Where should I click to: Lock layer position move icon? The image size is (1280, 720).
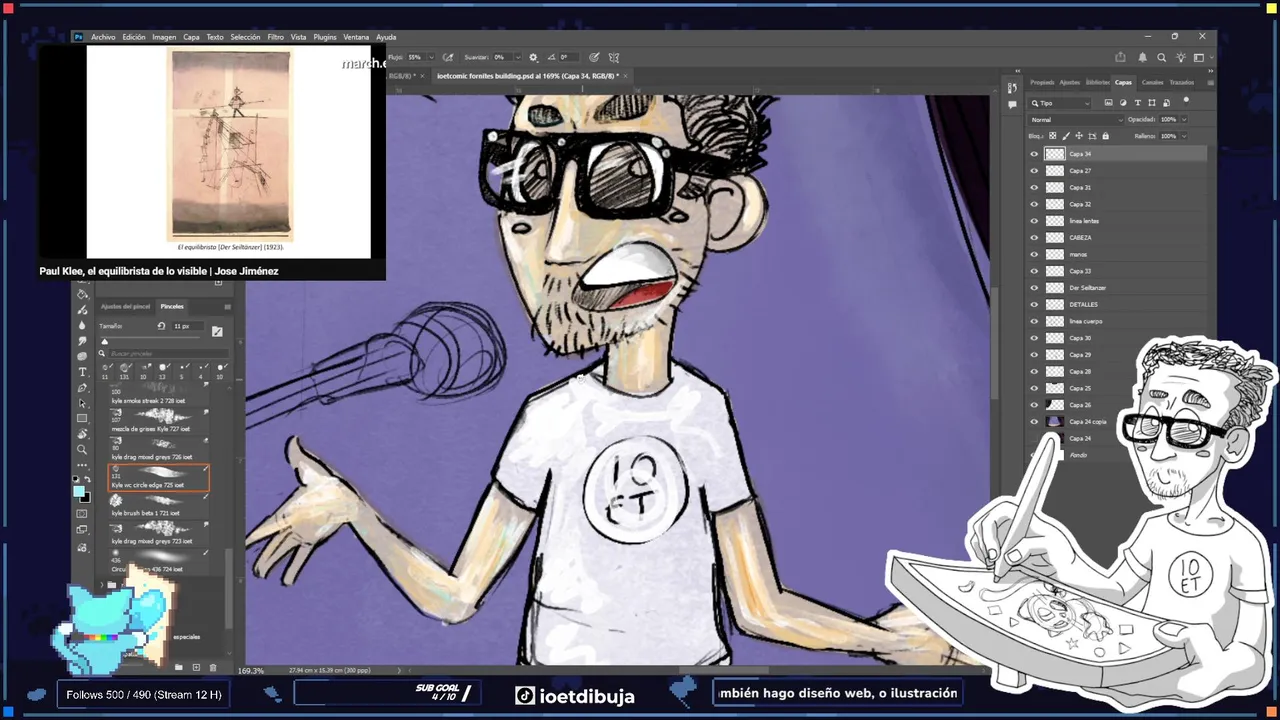(x=1079, y=136)
